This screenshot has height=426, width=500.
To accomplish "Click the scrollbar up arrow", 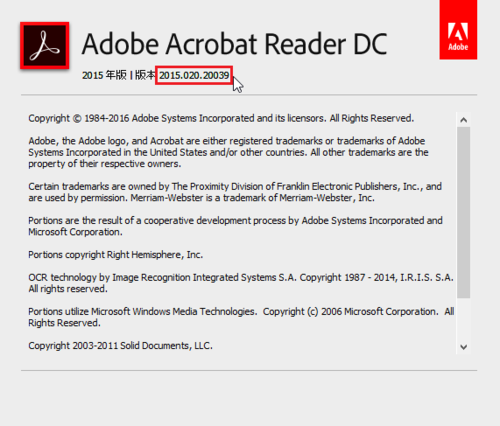I will [x=463, y=120].
